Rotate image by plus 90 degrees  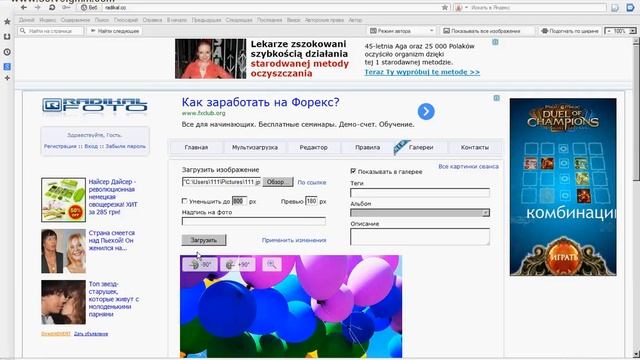(x=238, y=264)
